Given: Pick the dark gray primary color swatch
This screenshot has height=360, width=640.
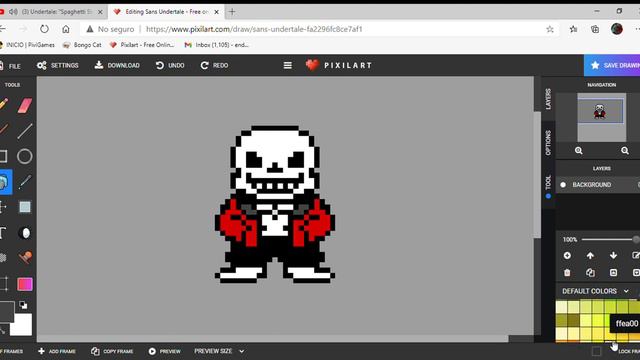Looking at the screenshot, I should (x=7, y=311).
